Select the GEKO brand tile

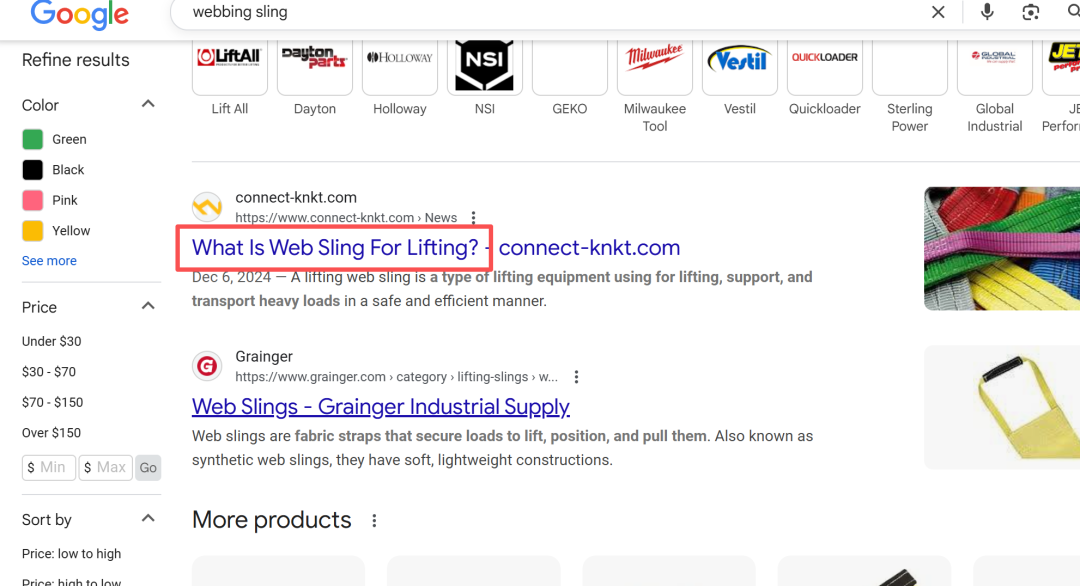[x=570, y=67]
